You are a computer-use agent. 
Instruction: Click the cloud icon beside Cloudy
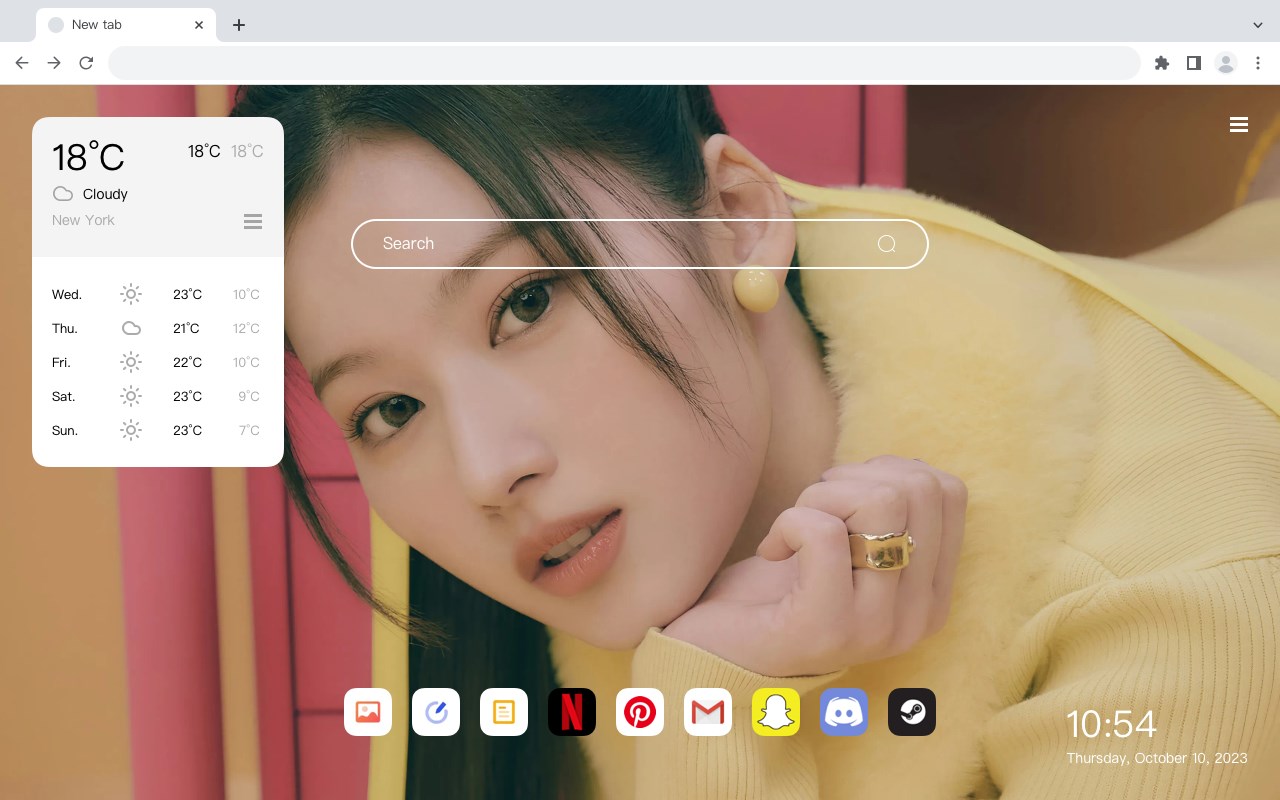(63, 194)
